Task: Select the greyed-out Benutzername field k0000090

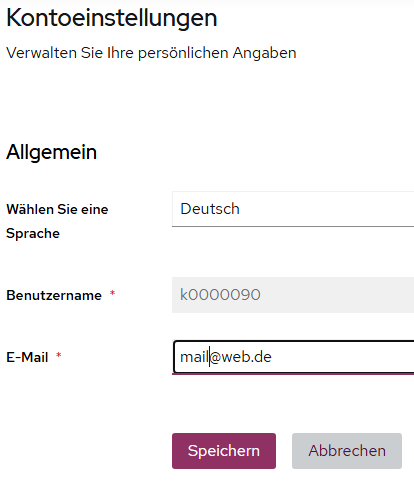Action: click(293, 295)
